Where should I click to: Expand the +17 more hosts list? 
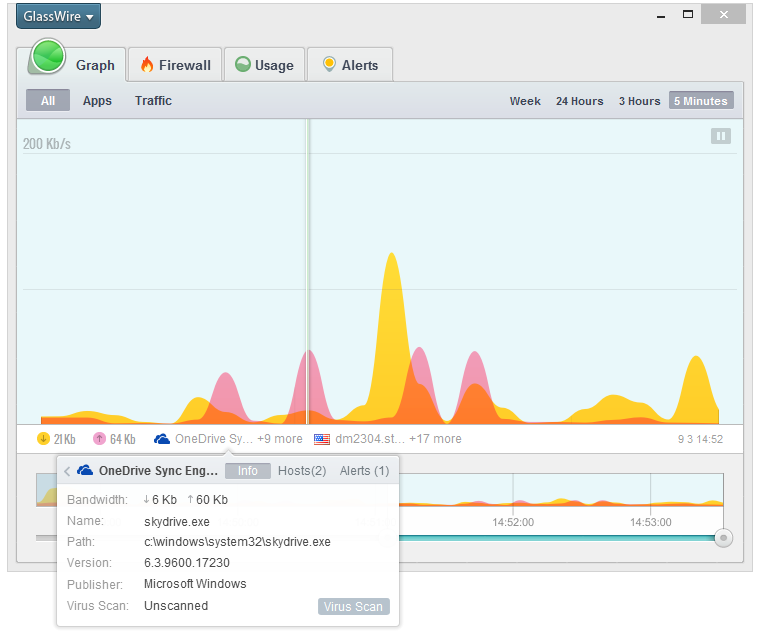tap(435, 439)
